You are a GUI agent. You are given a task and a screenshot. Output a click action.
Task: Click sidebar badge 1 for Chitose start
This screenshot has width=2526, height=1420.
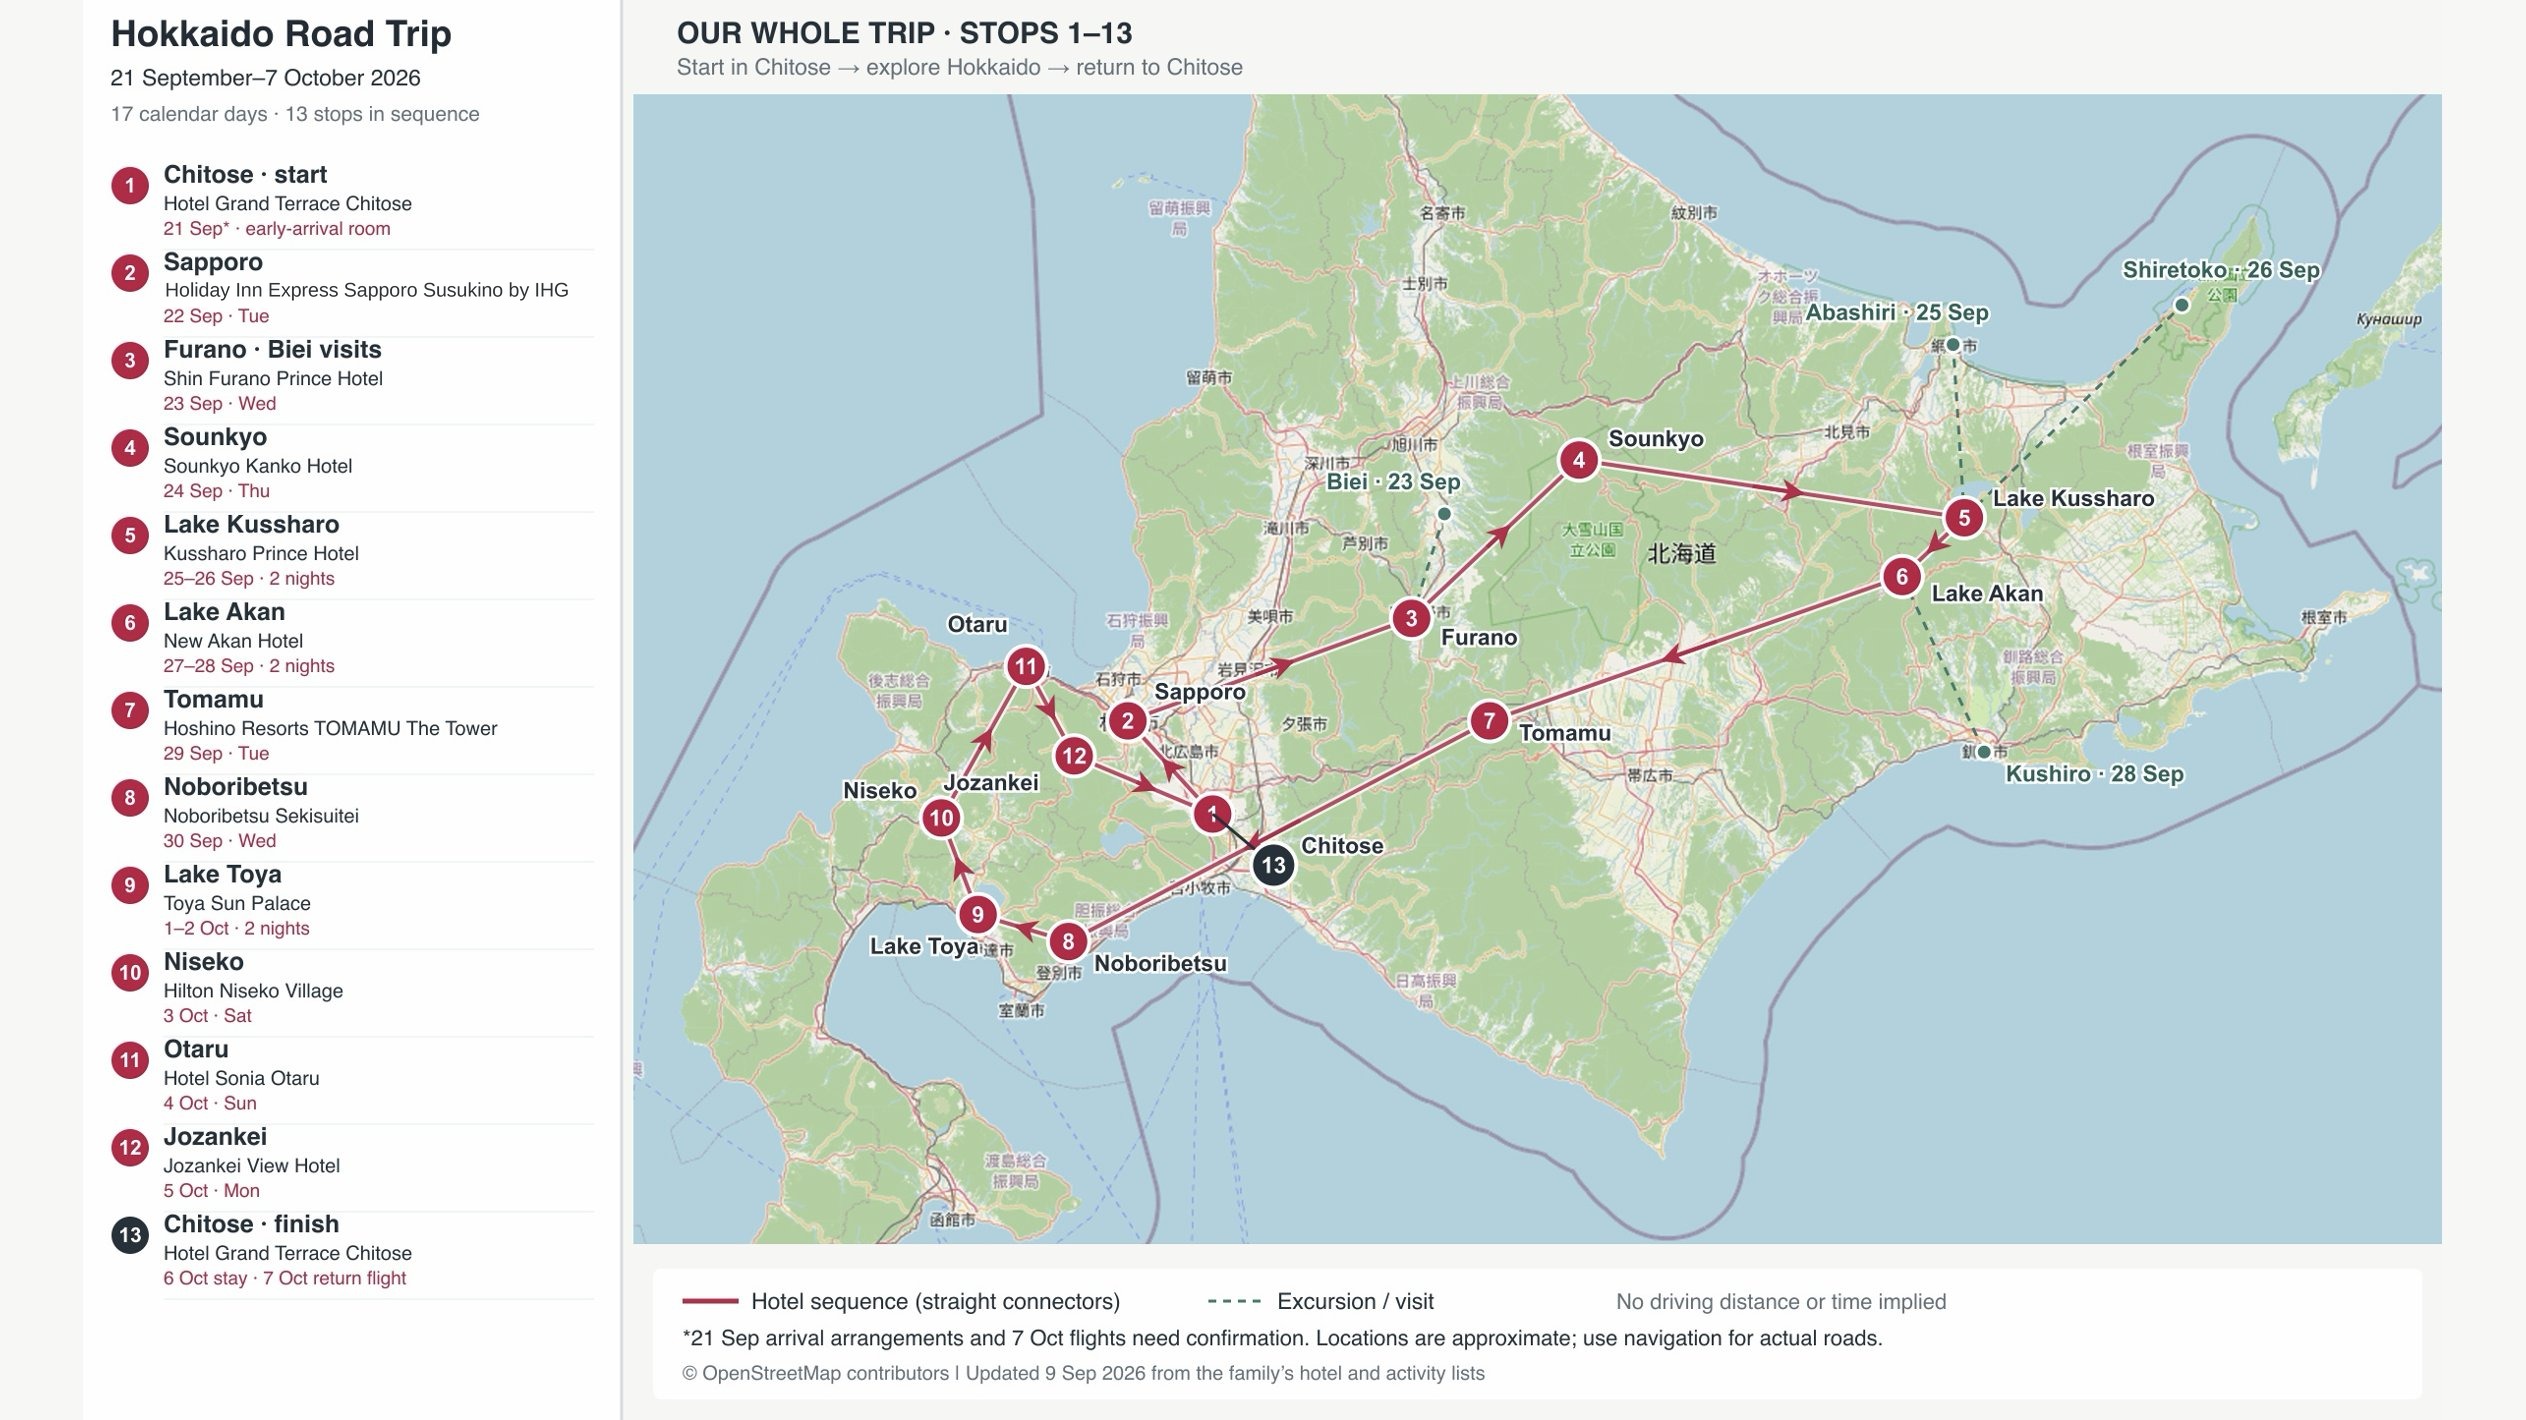click(130, 186)
